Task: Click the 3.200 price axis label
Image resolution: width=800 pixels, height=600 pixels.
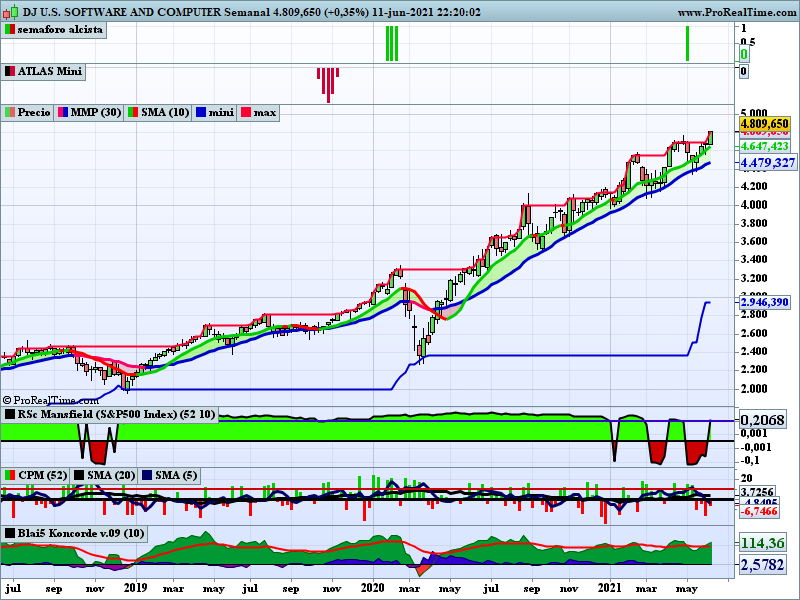Action: 754,278
